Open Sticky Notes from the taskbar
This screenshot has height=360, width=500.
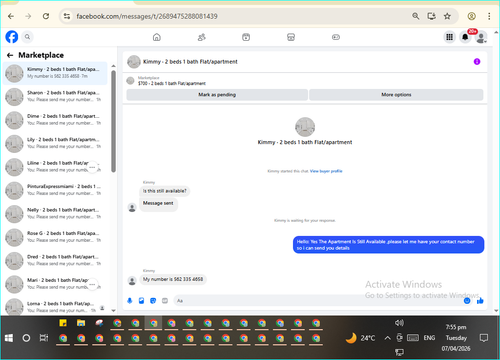[x=63, y=323]
